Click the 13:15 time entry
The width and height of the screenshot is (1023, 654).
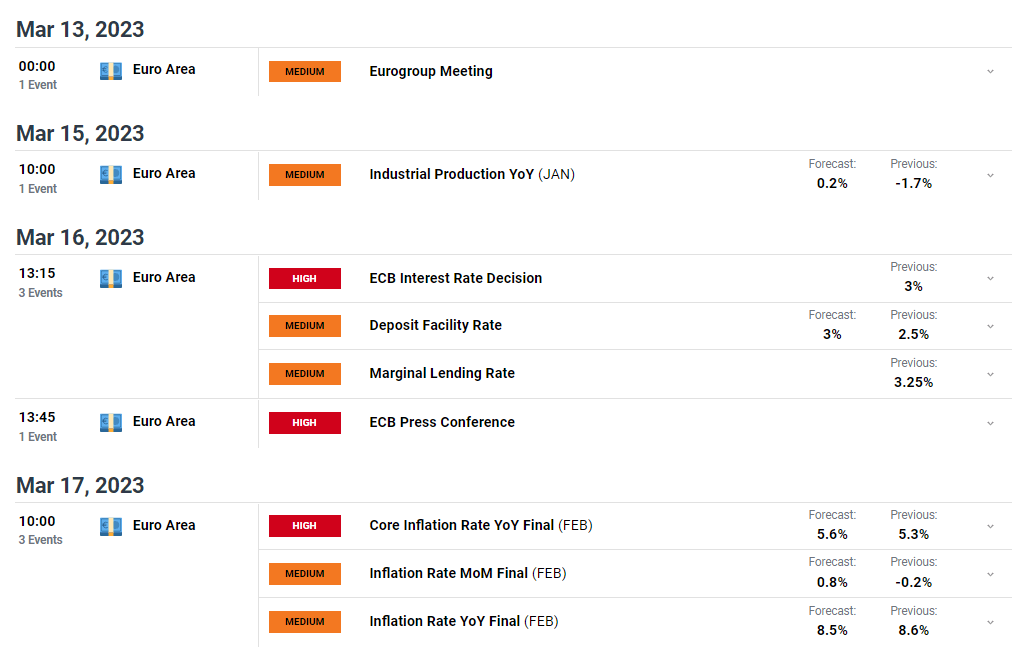pos(37,273)
